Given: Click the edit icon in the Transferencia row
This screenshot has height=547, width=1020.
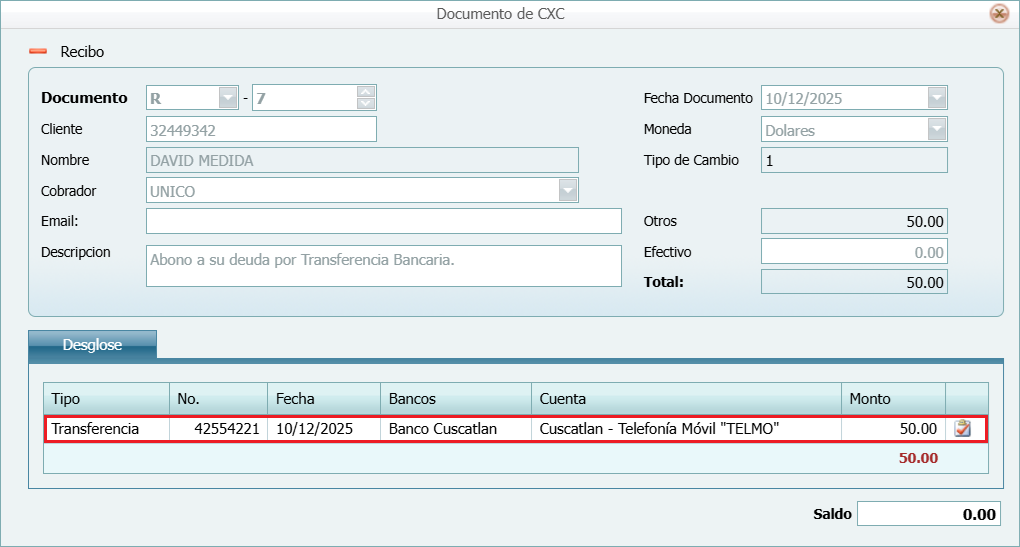Looking at the screenshot, I should (x=963, y=429).
